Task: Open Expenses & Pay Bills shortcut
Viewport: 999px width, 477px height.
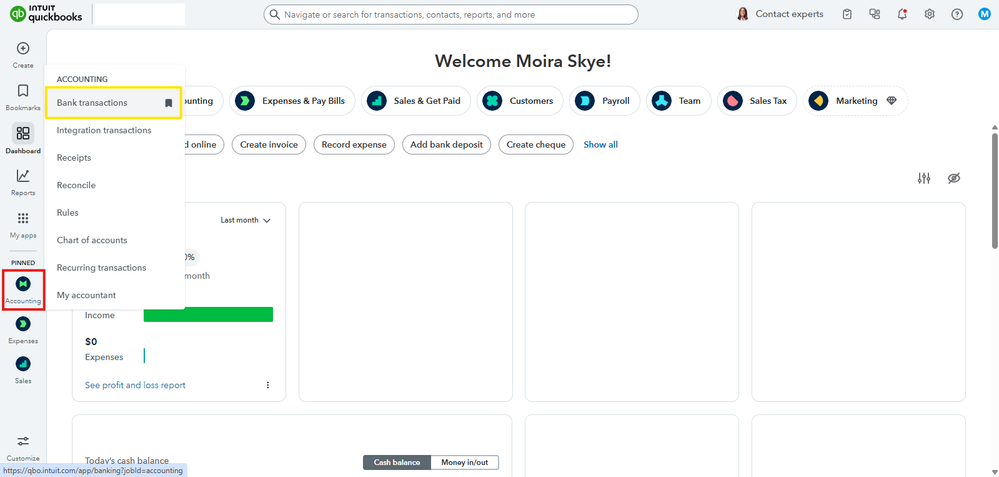Action: (x=292, y=101)
